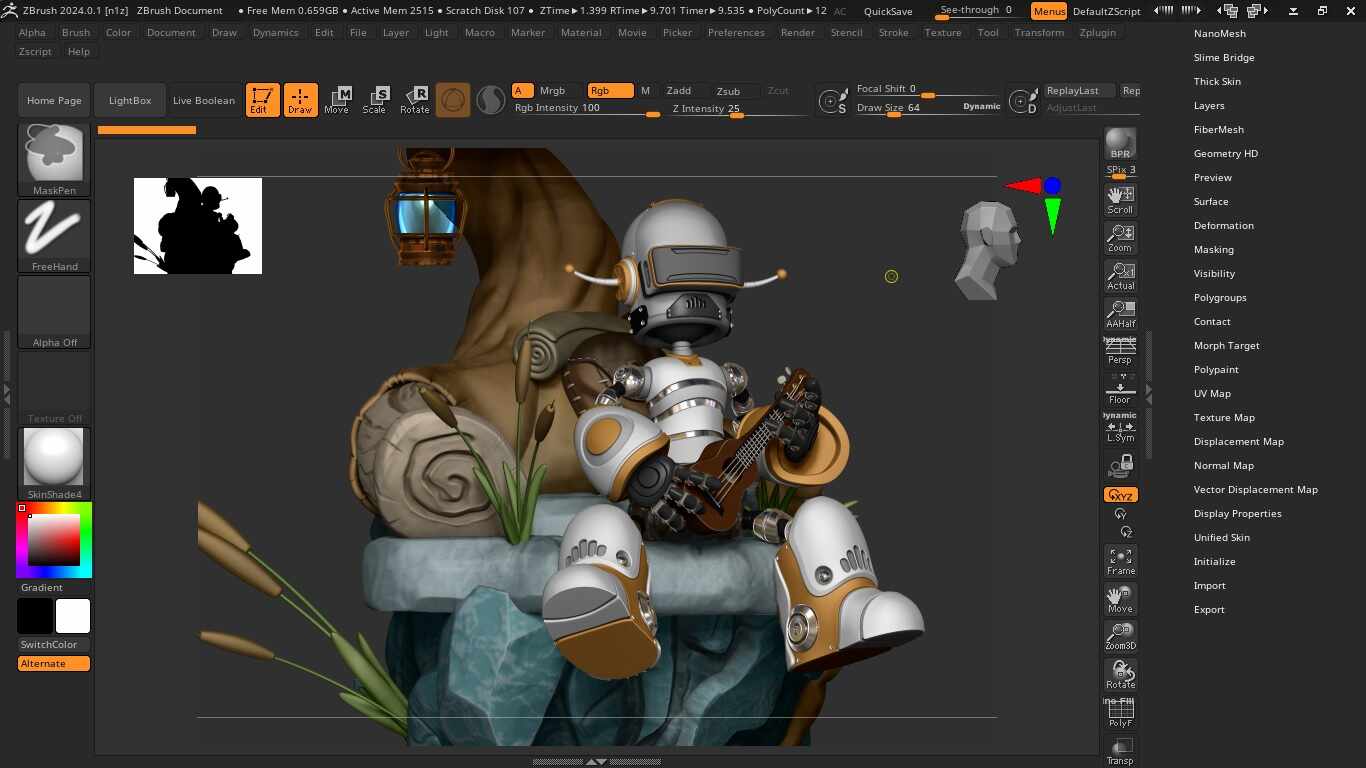Open the Deformation subpalette
This screenshot has height=768, width=1366.
tap(1224, 225)
